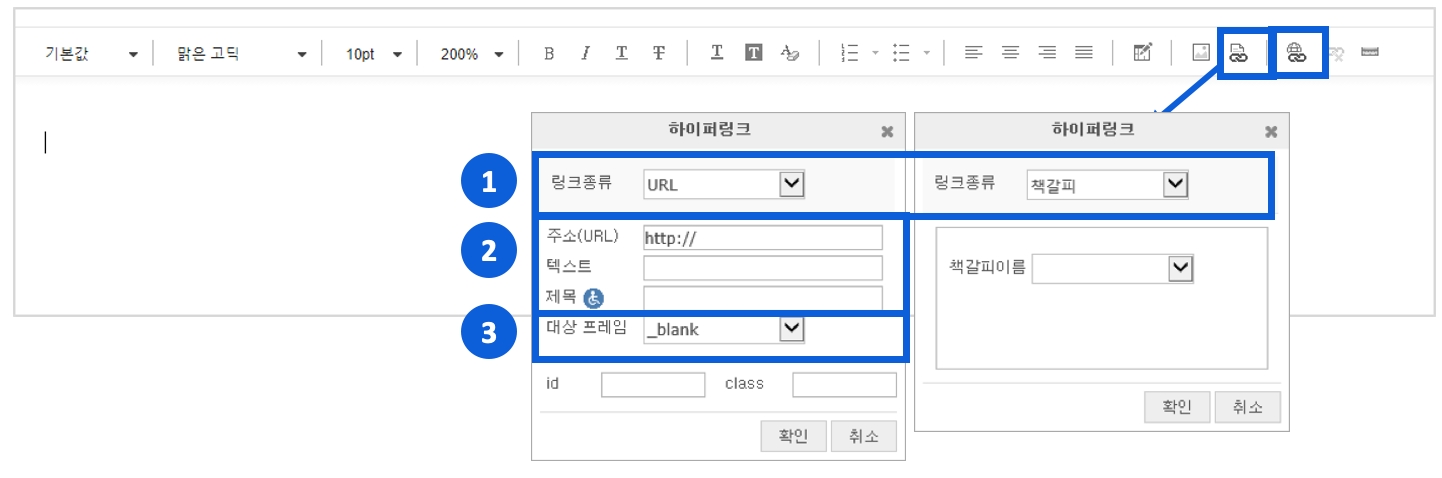
Task: Click the 주소(URL) input field
Action: [x=763, y=238]
